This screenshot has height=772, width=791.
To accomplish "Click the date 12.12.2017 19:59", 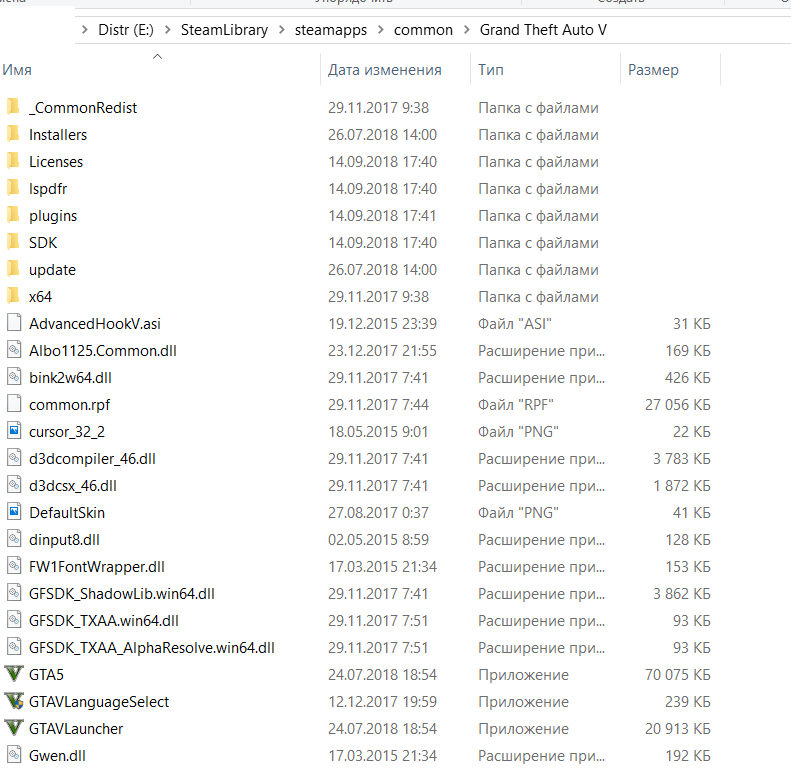I will 381,701.
